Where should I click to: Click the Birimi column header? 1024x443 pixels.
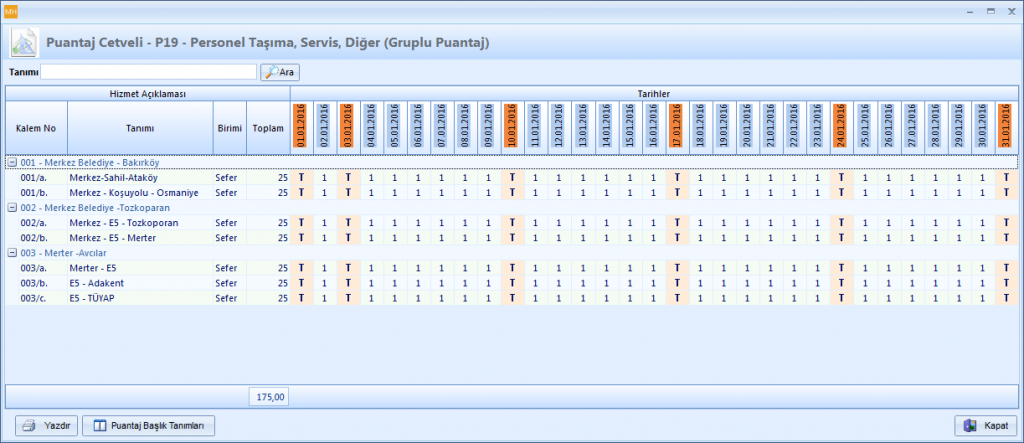[229, 128]
